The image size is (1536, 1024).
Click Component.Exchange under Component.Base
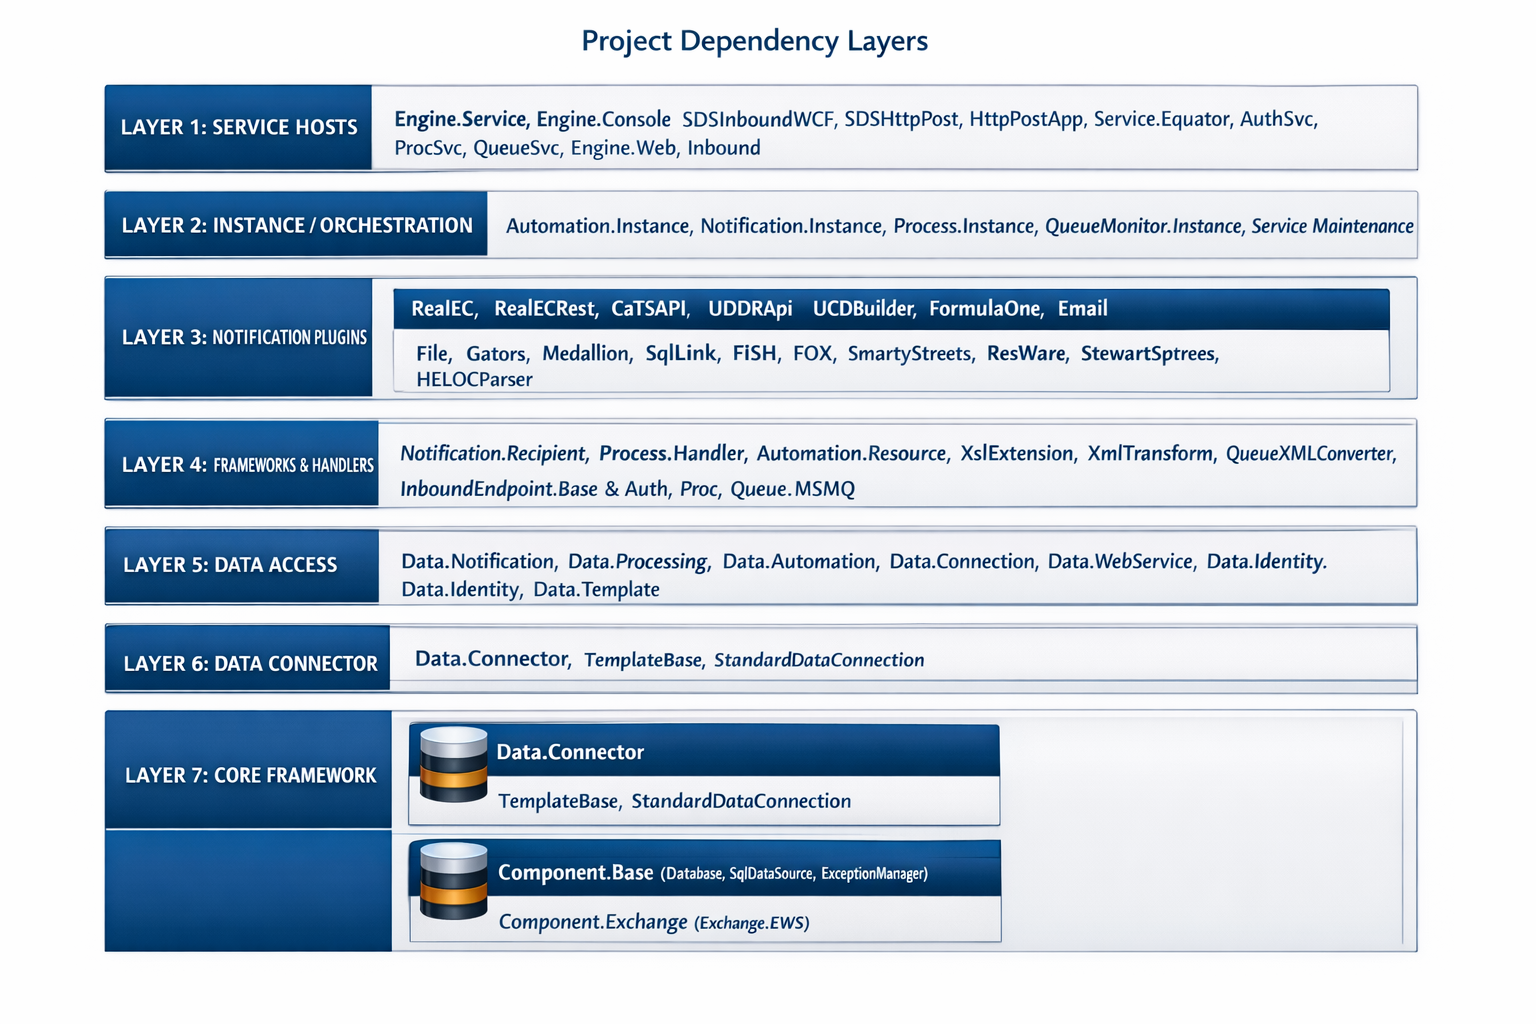click(x=593, y=921)
